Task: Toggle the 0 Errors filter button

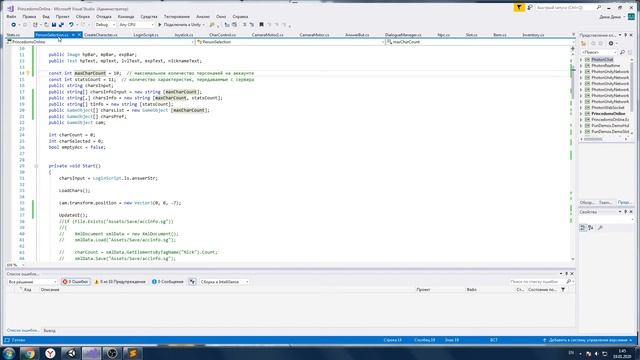Action: tap(76, 282)
